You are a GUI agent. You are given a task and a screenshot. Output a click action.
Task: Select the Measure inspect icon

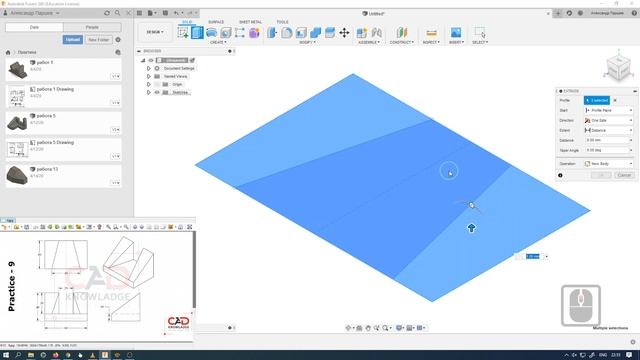point(431,33)
